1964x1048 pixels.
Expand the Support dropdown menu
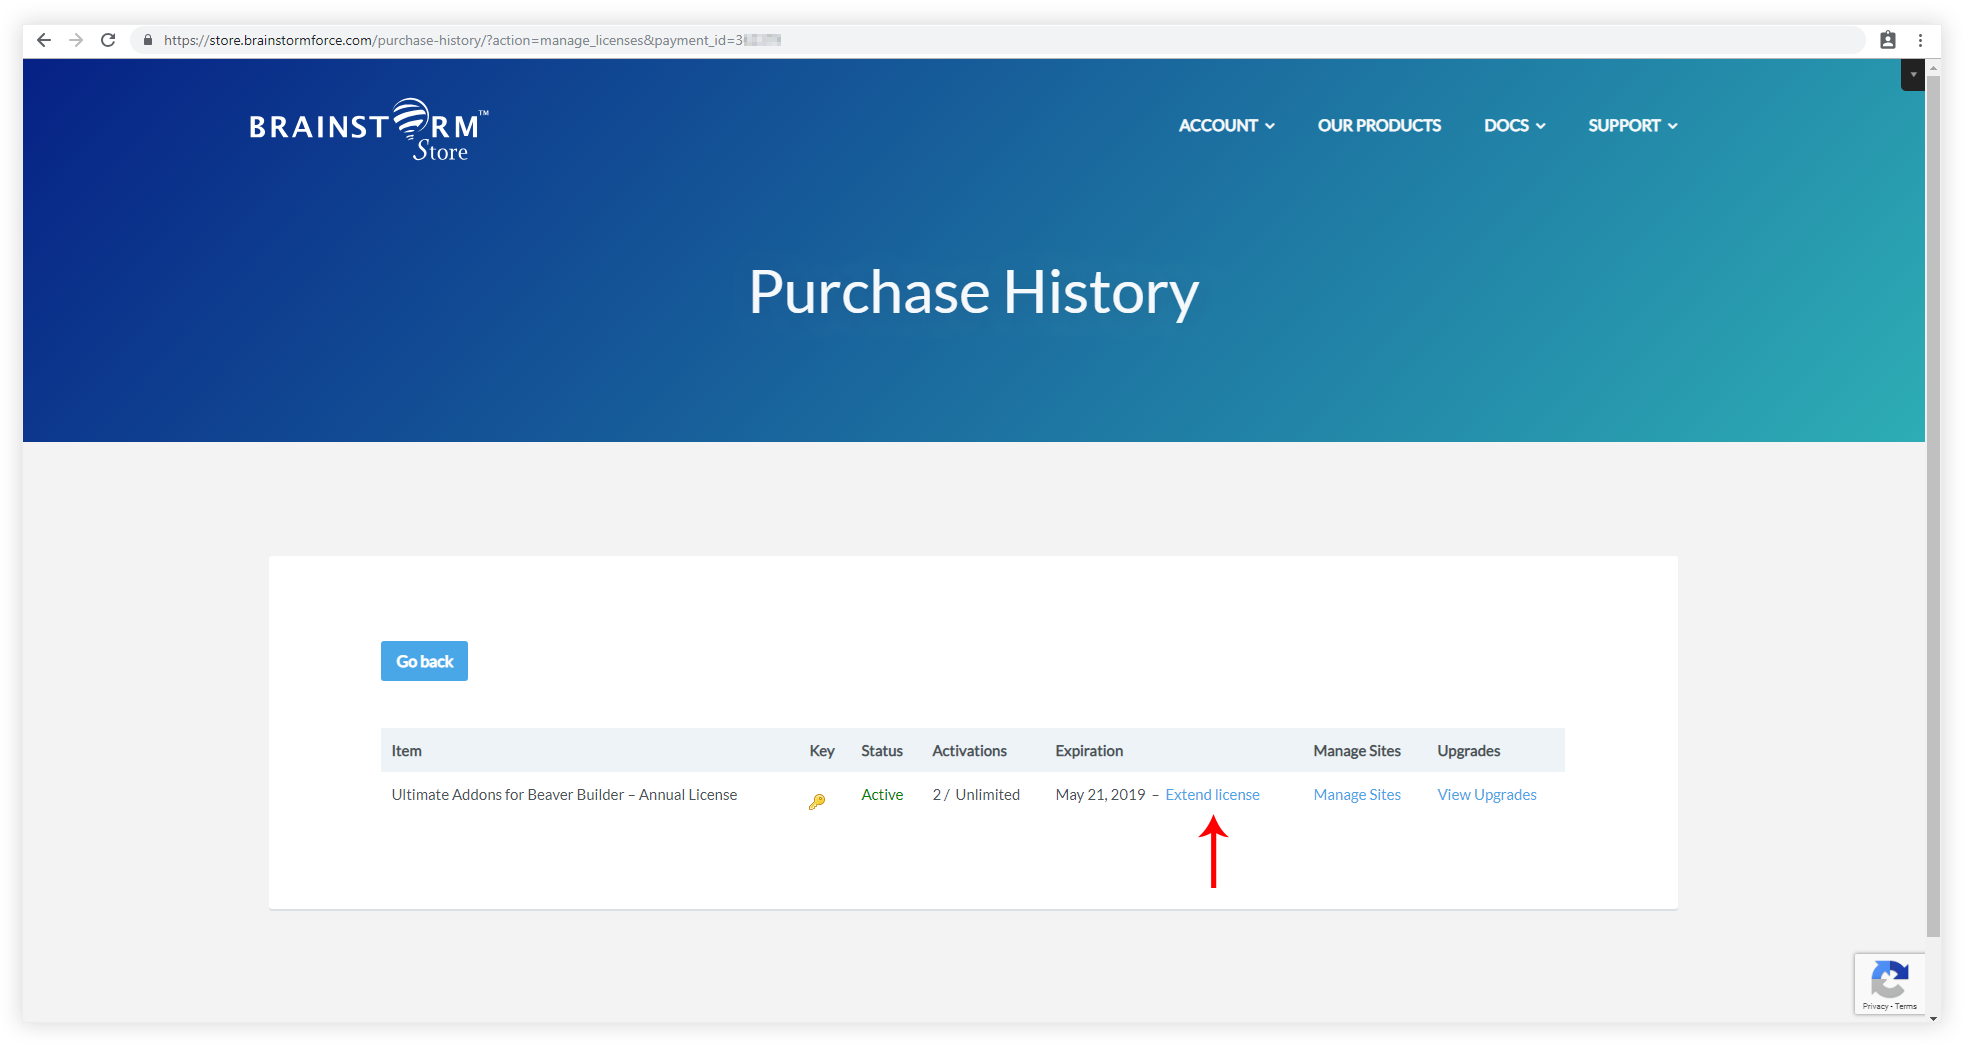(x=1632, y=126)
